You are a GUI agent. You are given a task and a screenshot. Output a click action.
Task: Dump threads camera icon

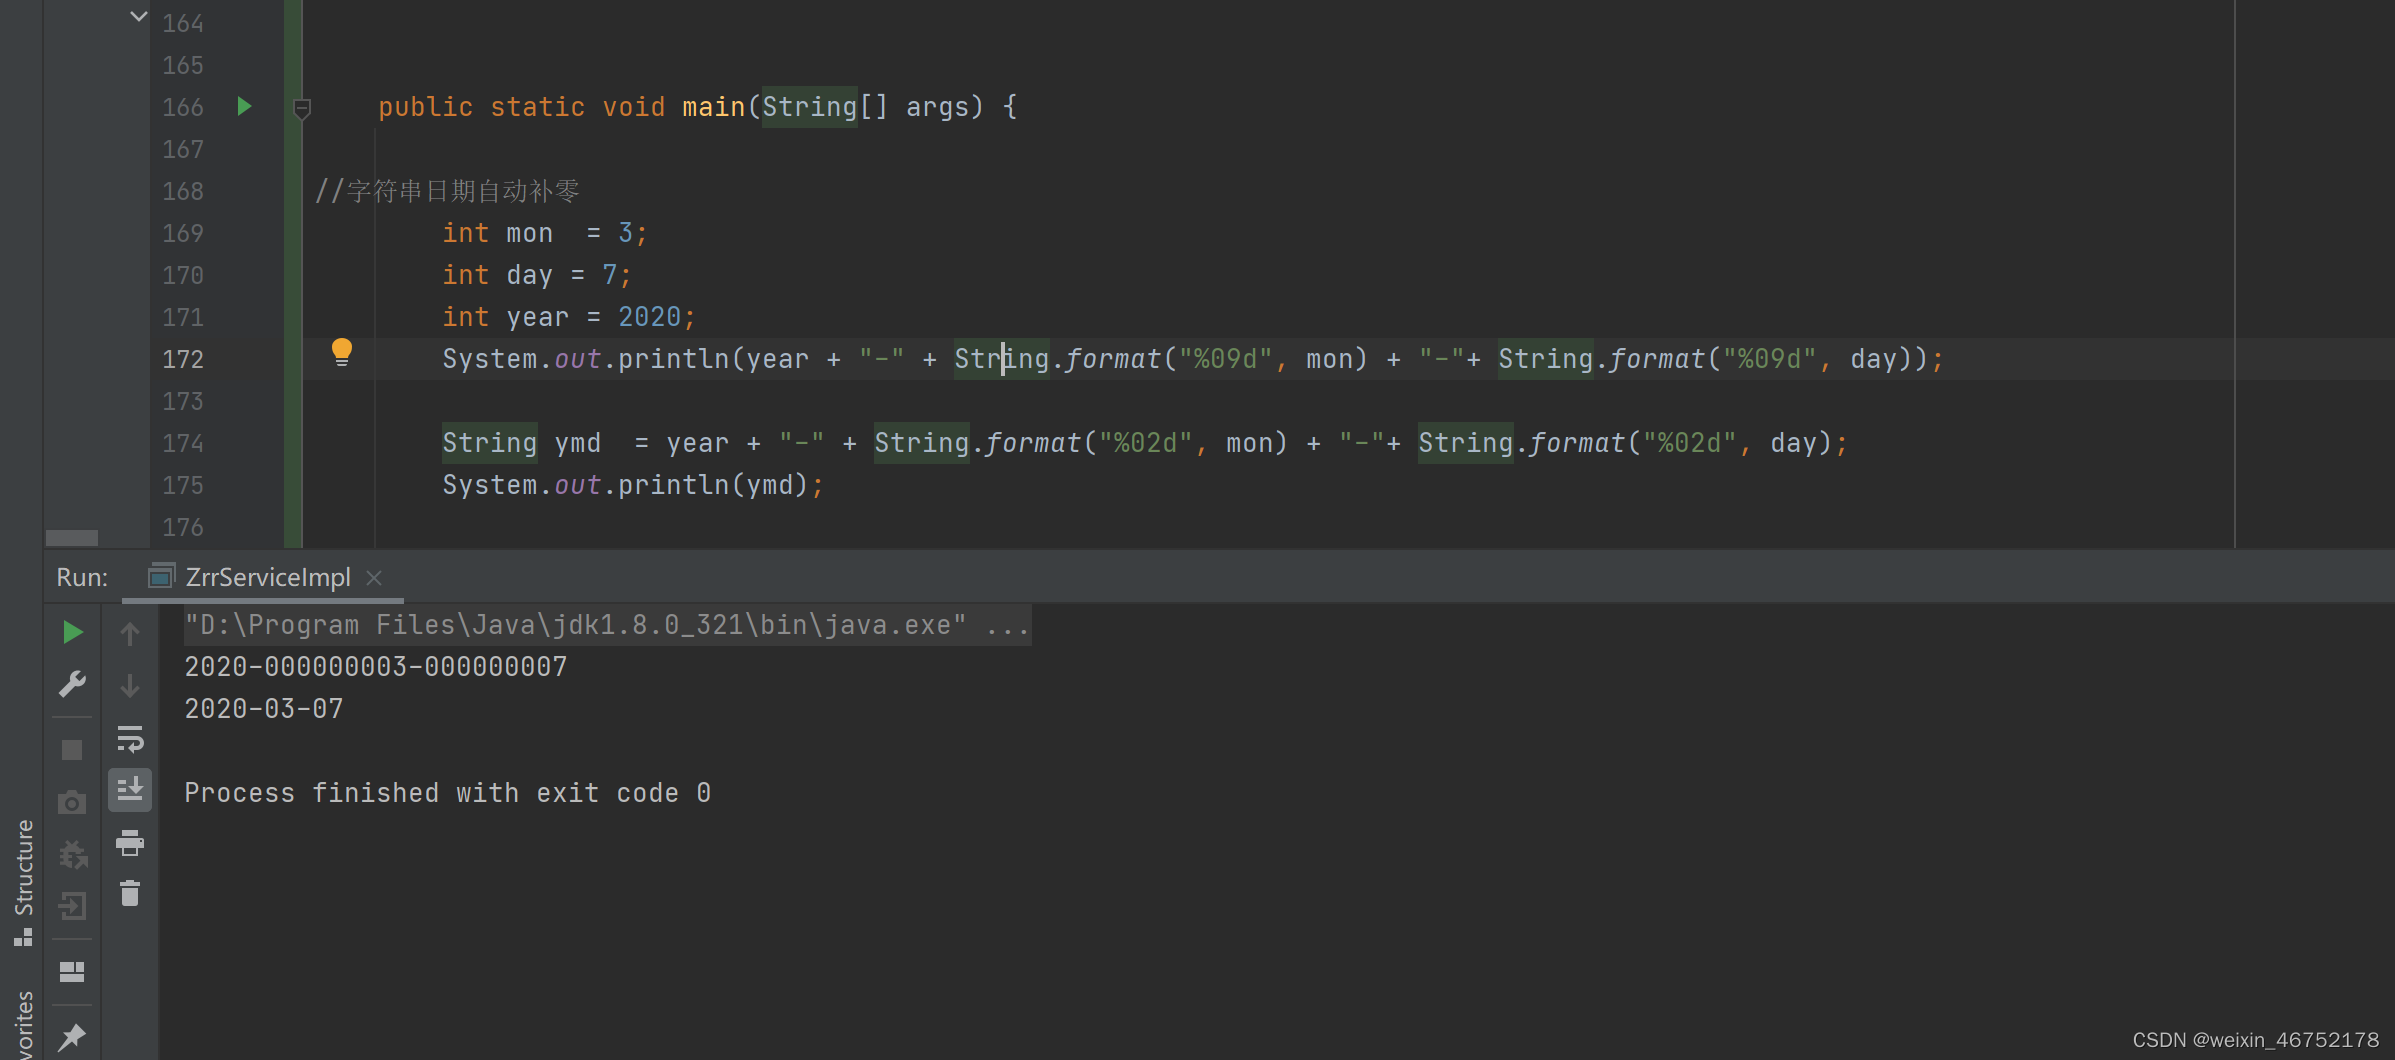tap(72, 802)
